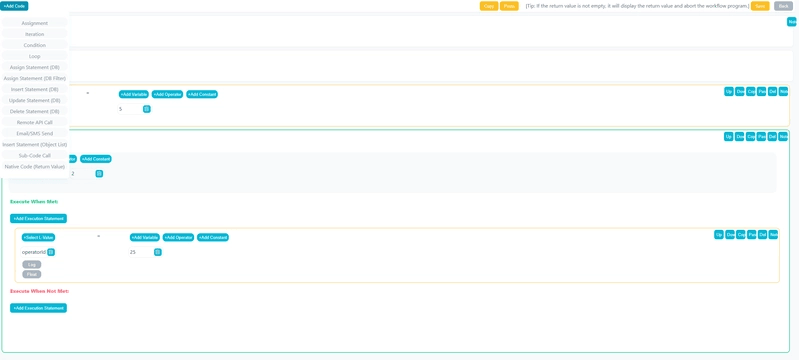Paste at the condition block
Viewport: 799px width, 360px height.
point(762,137)
